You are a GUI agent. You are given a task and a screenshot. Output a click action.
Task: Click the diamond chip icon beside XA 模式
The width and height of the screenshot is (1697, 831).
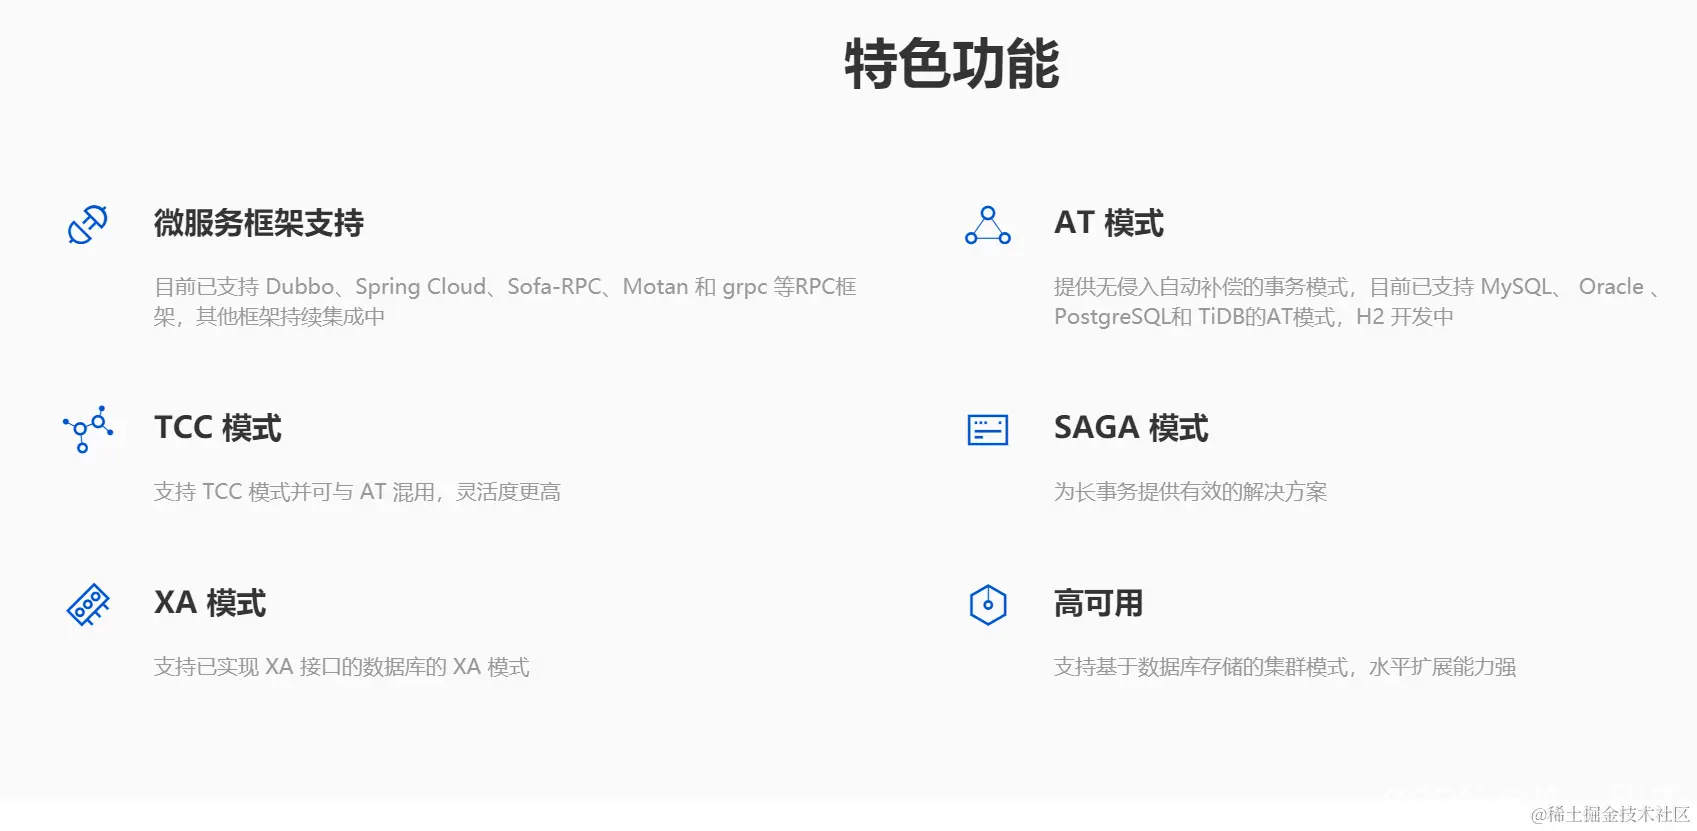88,605
